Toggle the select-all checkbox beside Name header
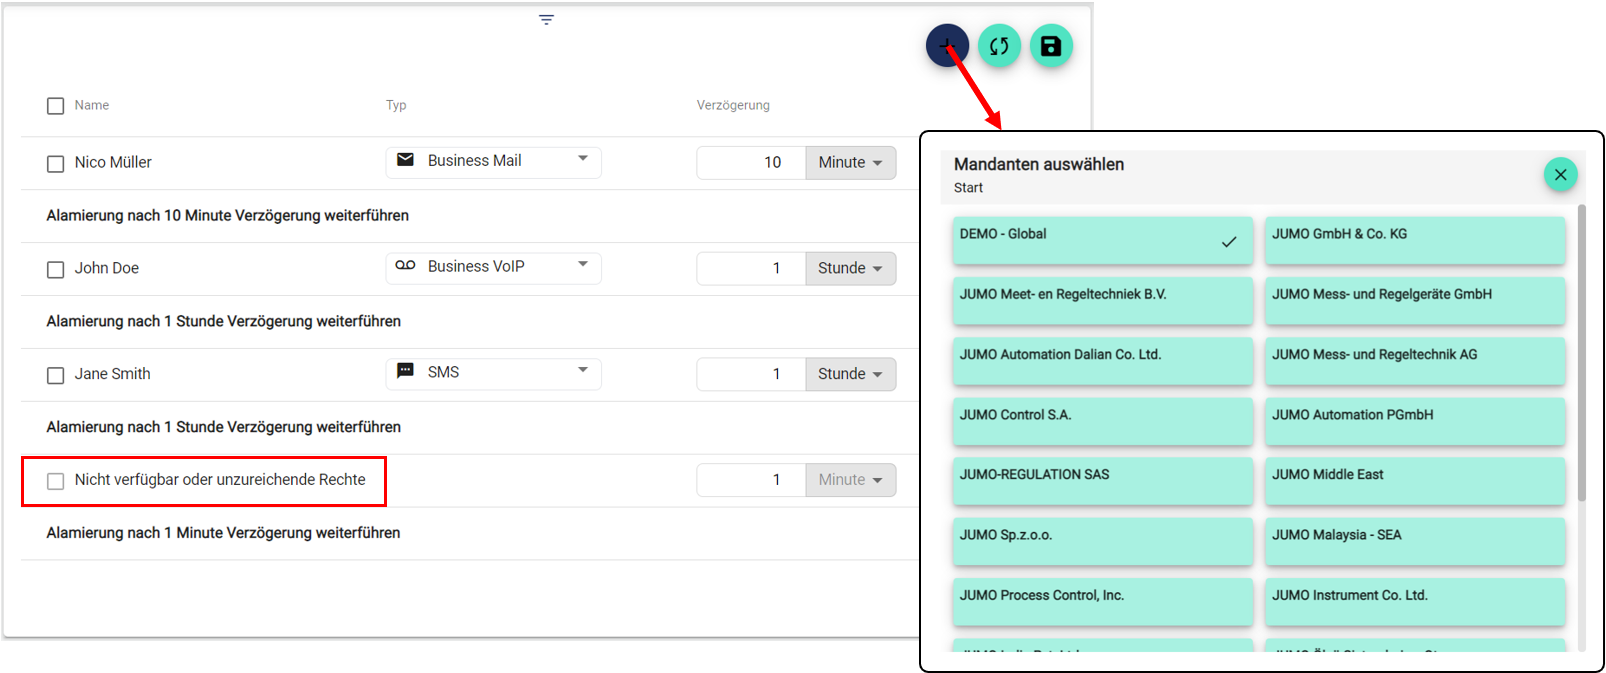Image resolution: width=1606 pixels, height=673 pixels. pyautogui.click(x=56, y=106)
